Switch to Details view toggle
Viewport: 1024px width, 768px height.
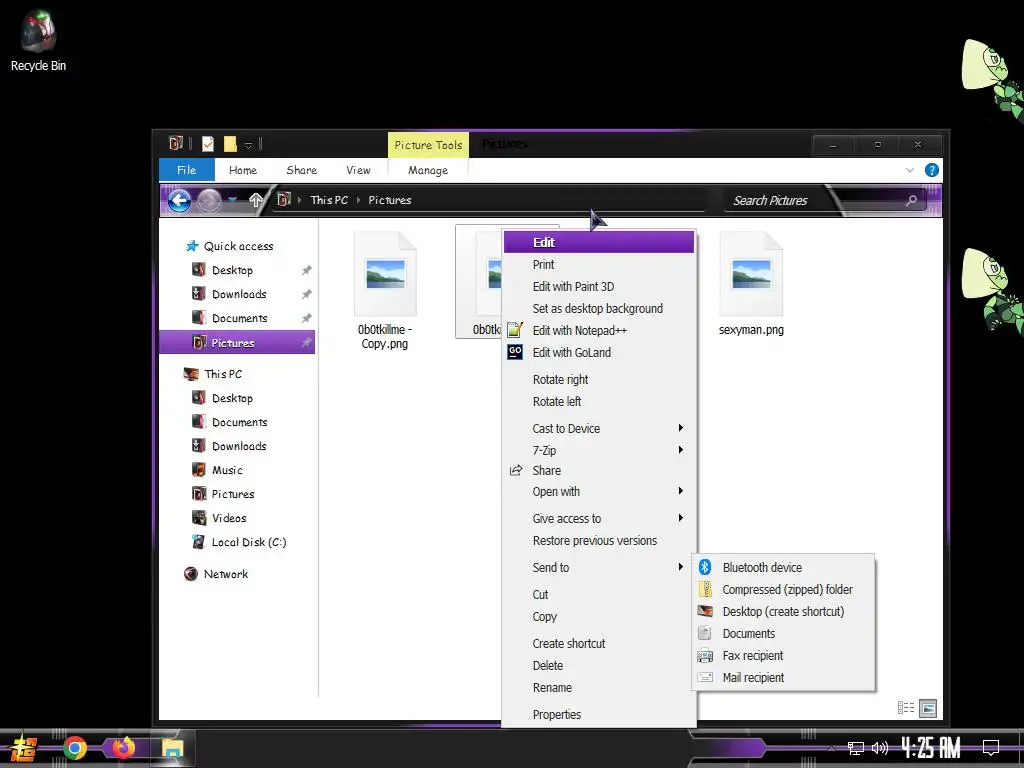pyautogui.click(x=906, y=708)
